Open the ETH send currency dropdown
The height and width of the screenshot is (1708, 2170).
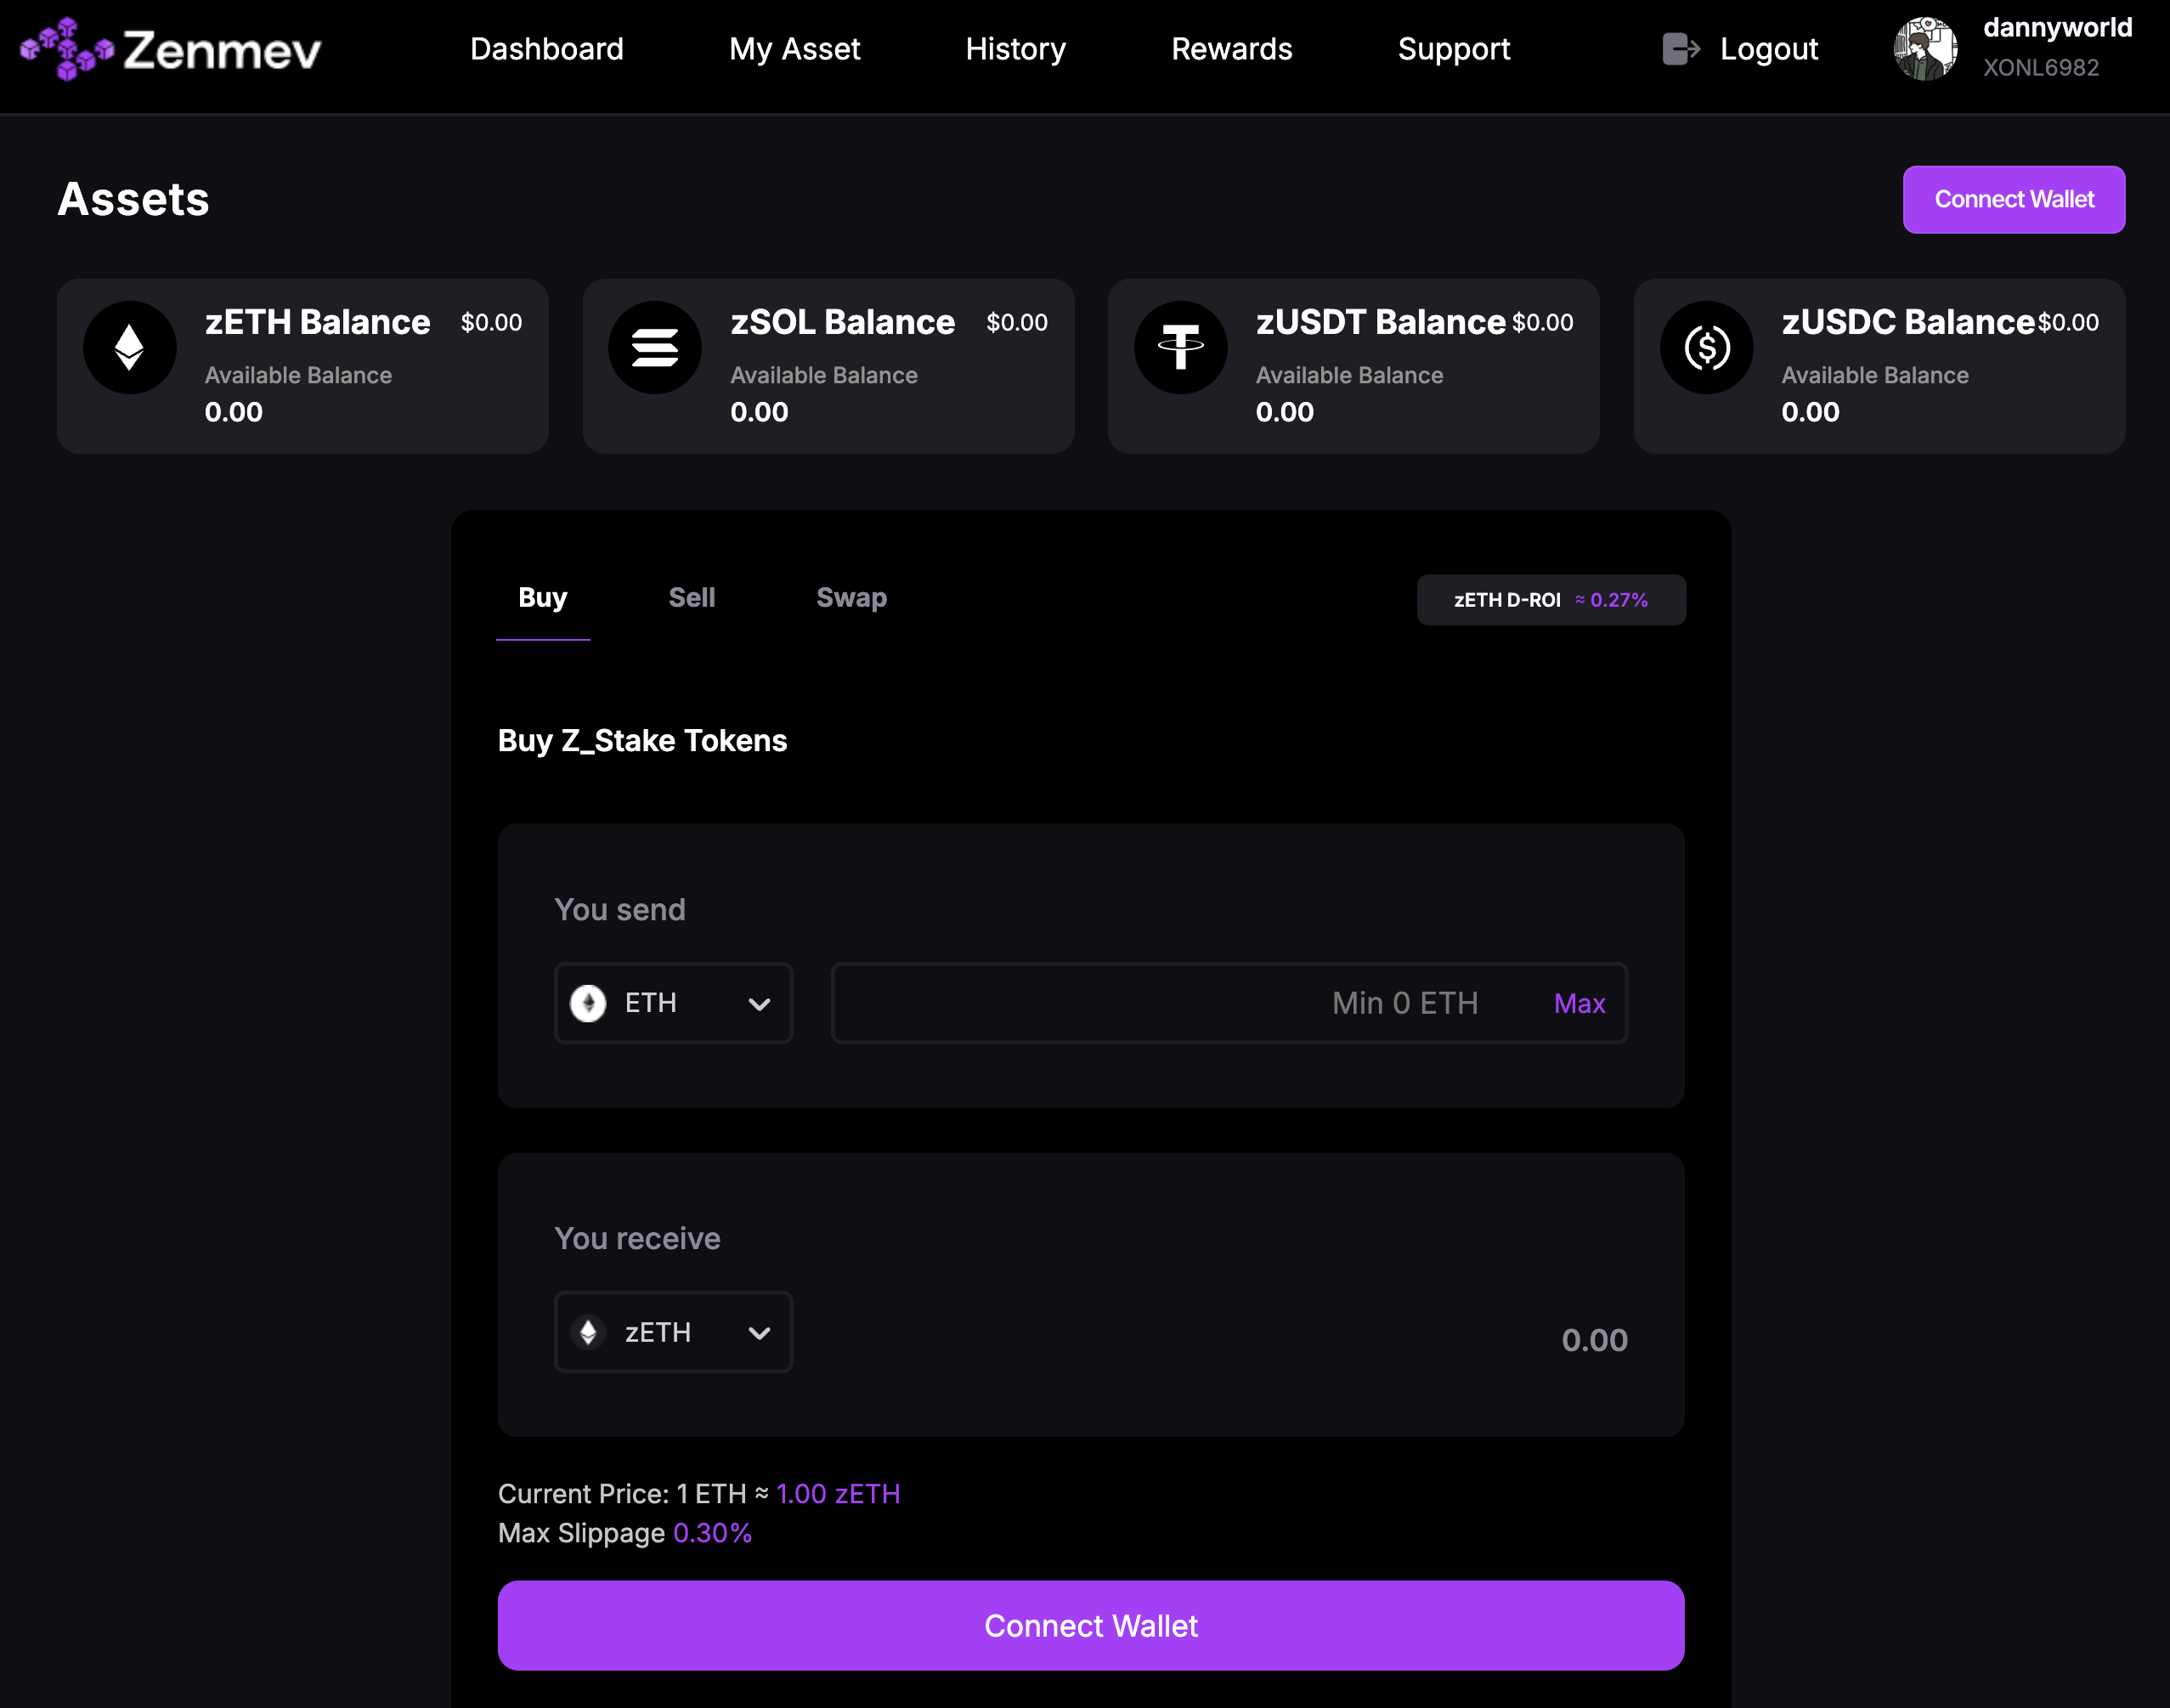tap(673, 1003)
